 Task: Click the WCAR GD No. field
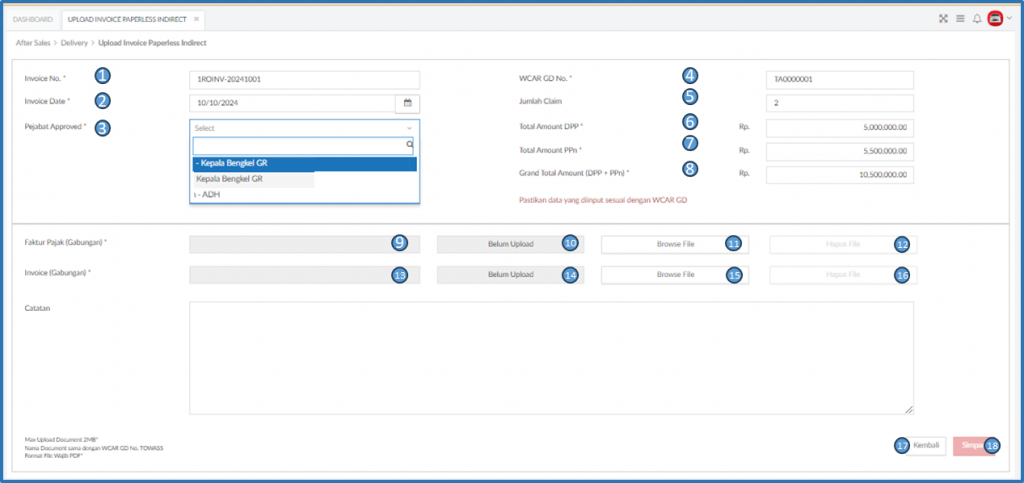840,80
